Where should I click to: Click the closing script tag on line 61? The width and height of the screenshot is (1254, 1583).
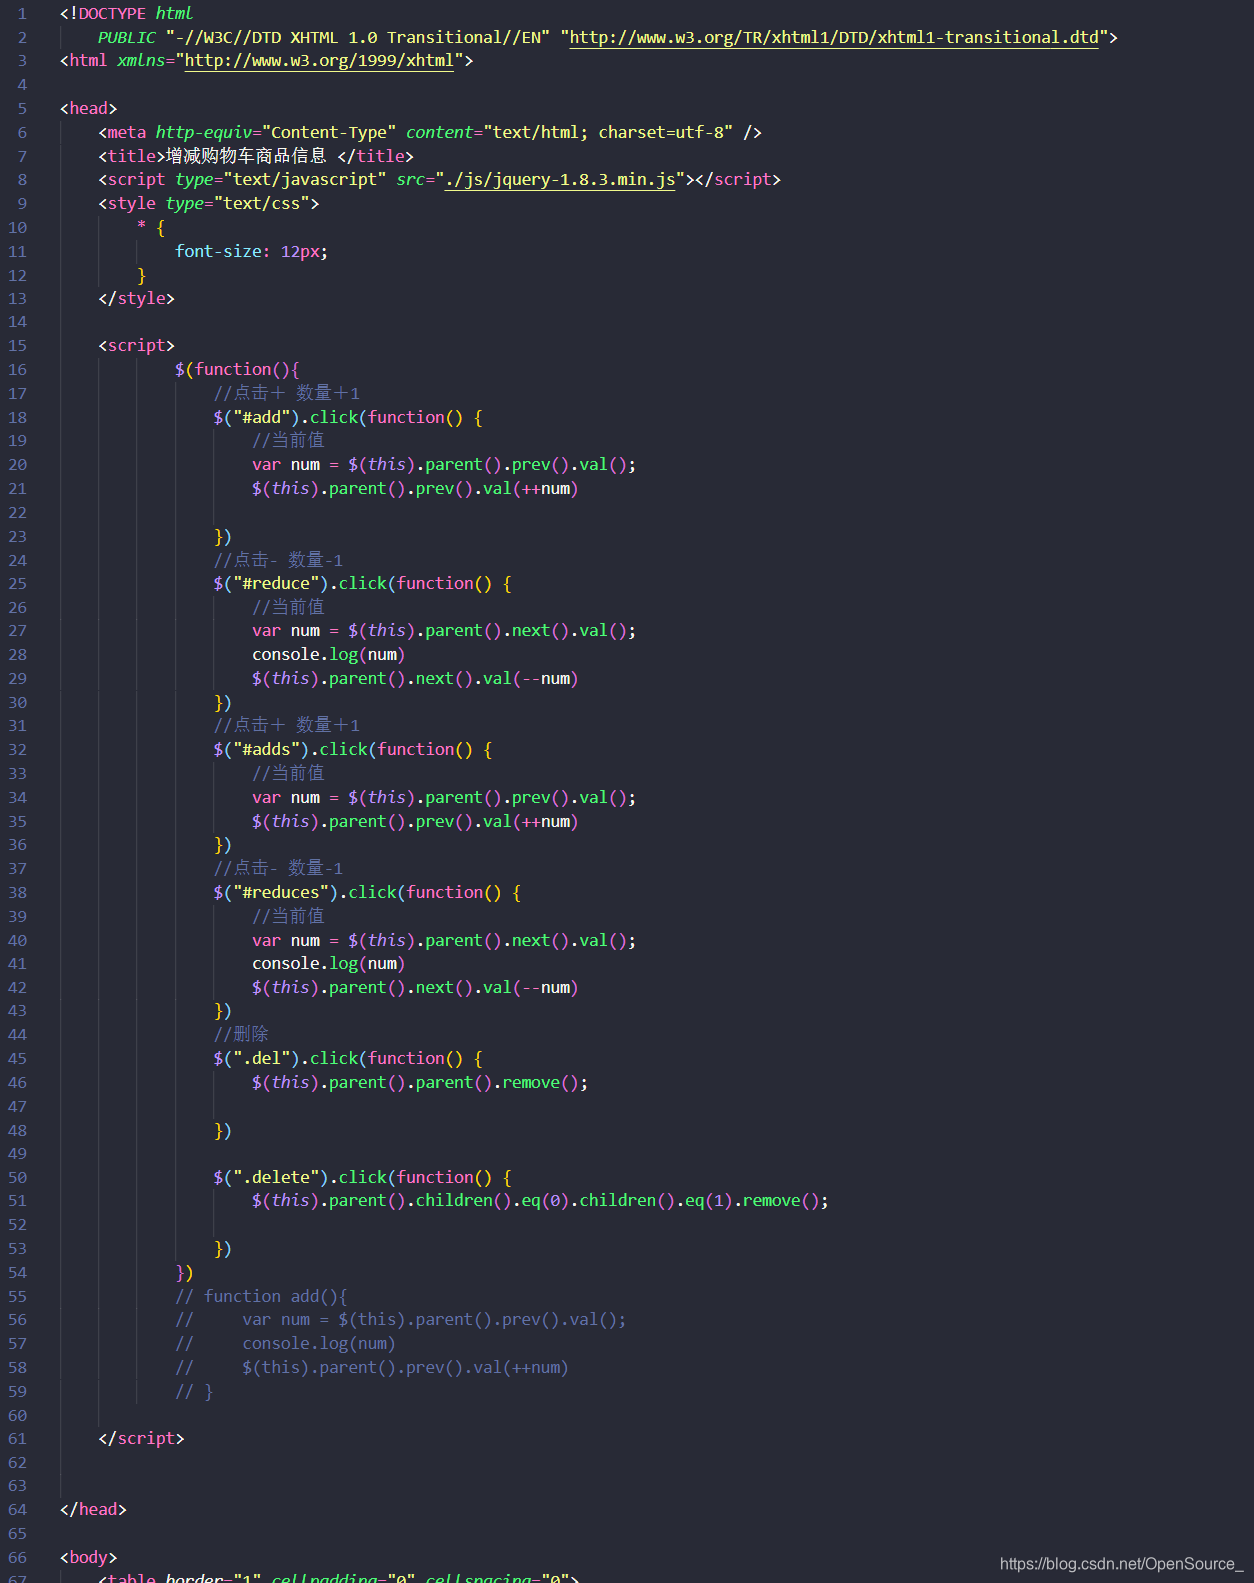(x=141, y=1438)
